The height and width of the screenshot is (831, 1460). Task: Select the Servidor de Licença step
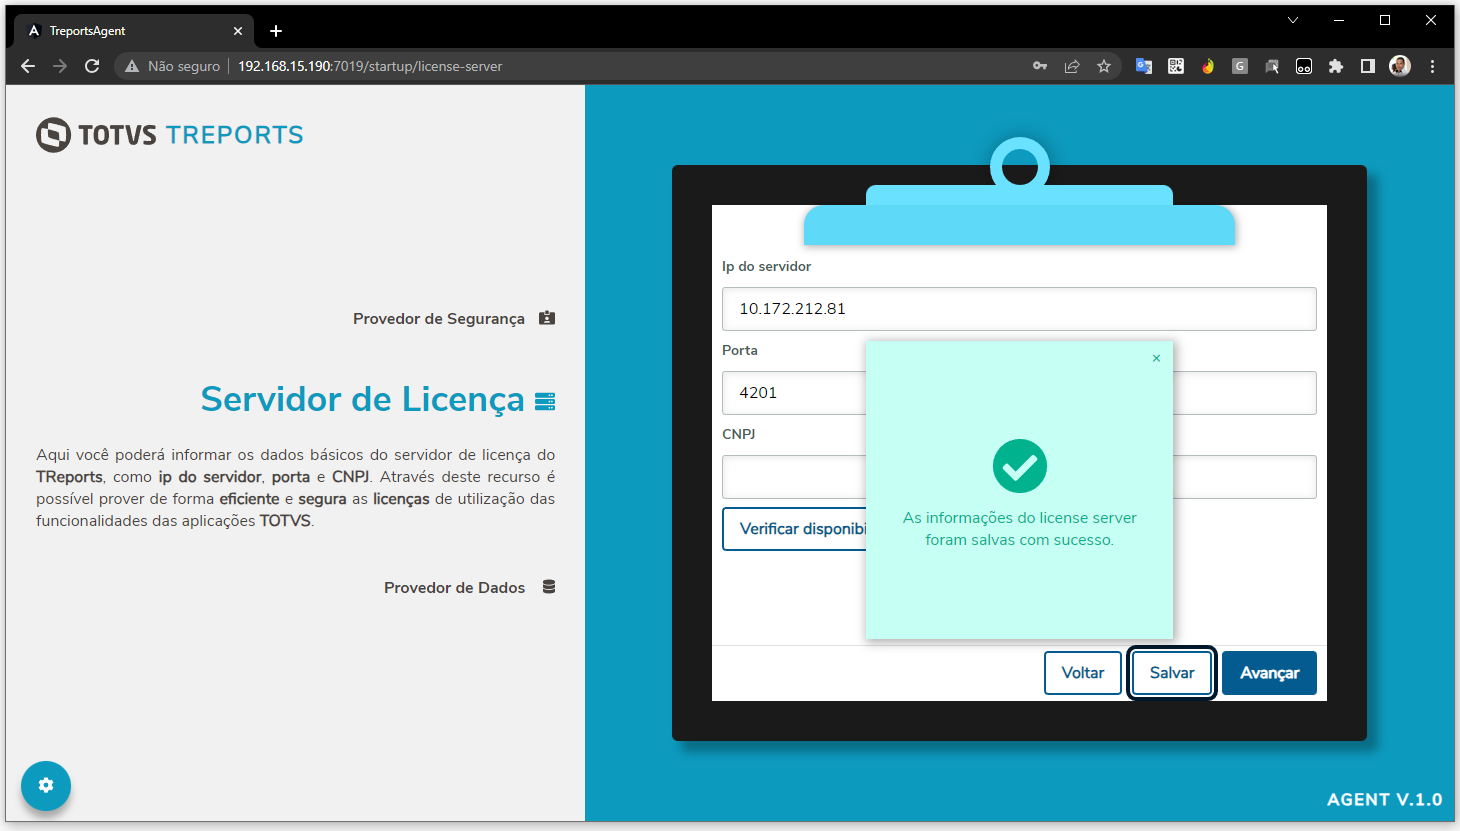(378, 400)
